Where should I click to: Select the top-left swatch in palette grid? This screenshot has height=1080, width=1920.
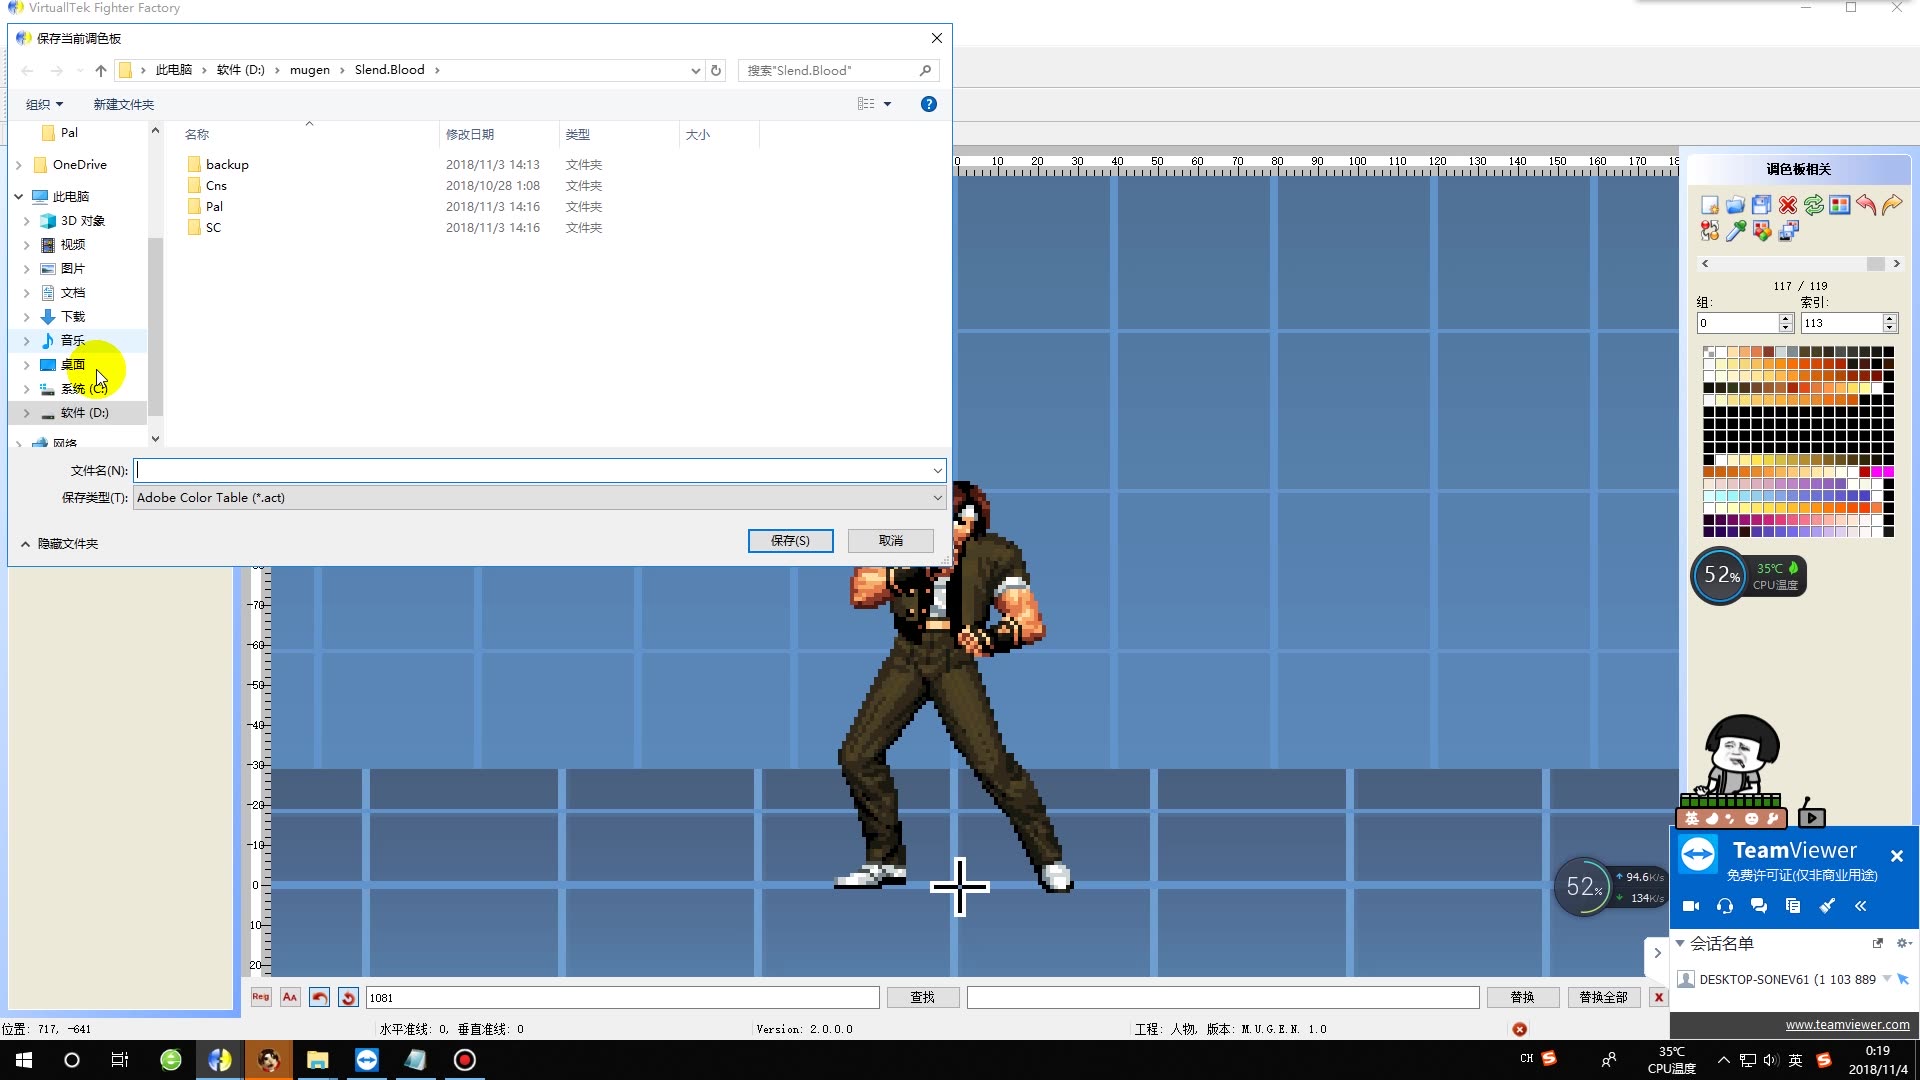tap(1709, 352)
